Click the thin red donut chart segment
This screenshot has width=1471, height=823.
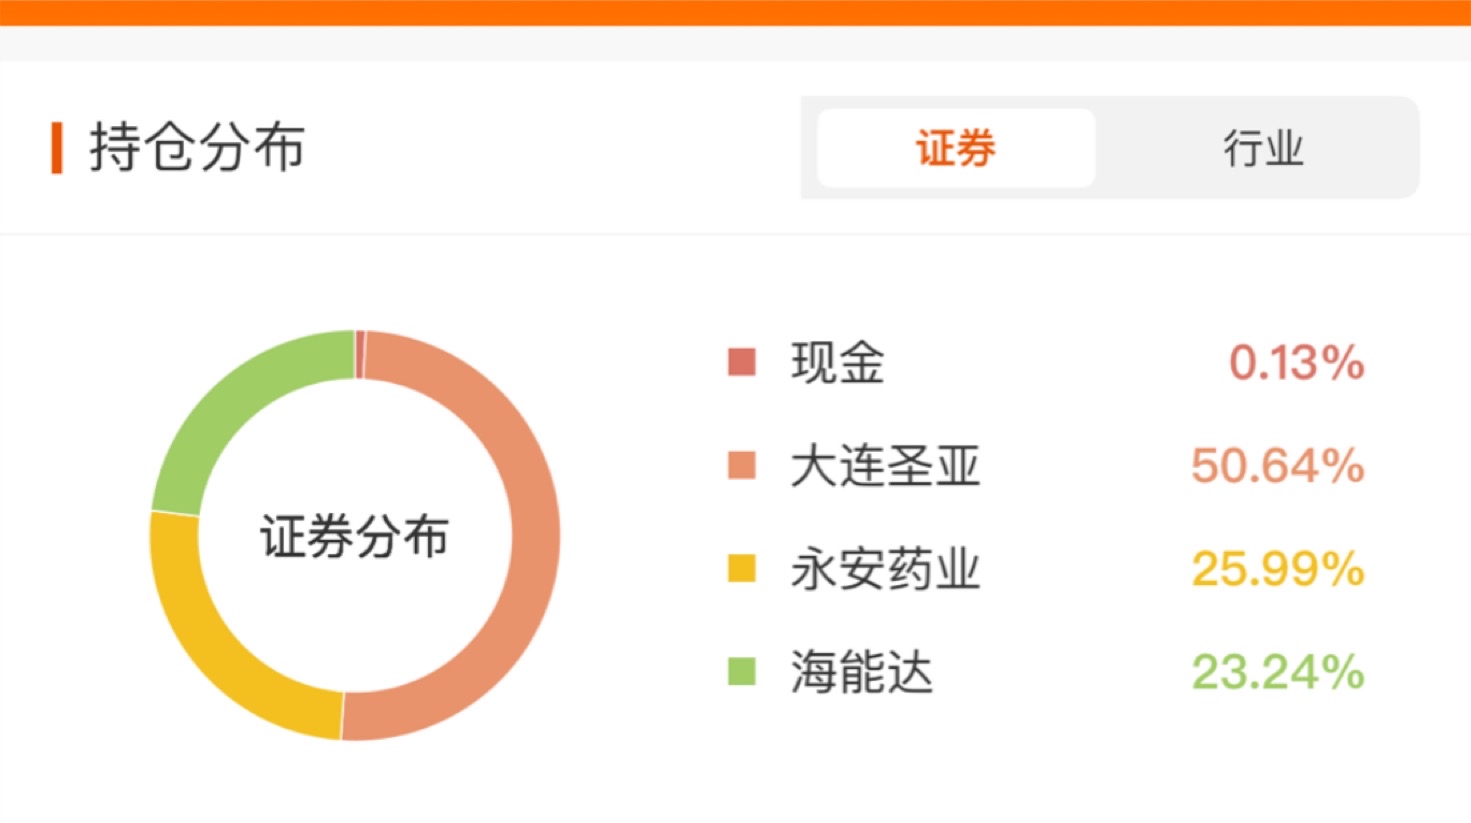pyautogui.click(x=360, y=354)
